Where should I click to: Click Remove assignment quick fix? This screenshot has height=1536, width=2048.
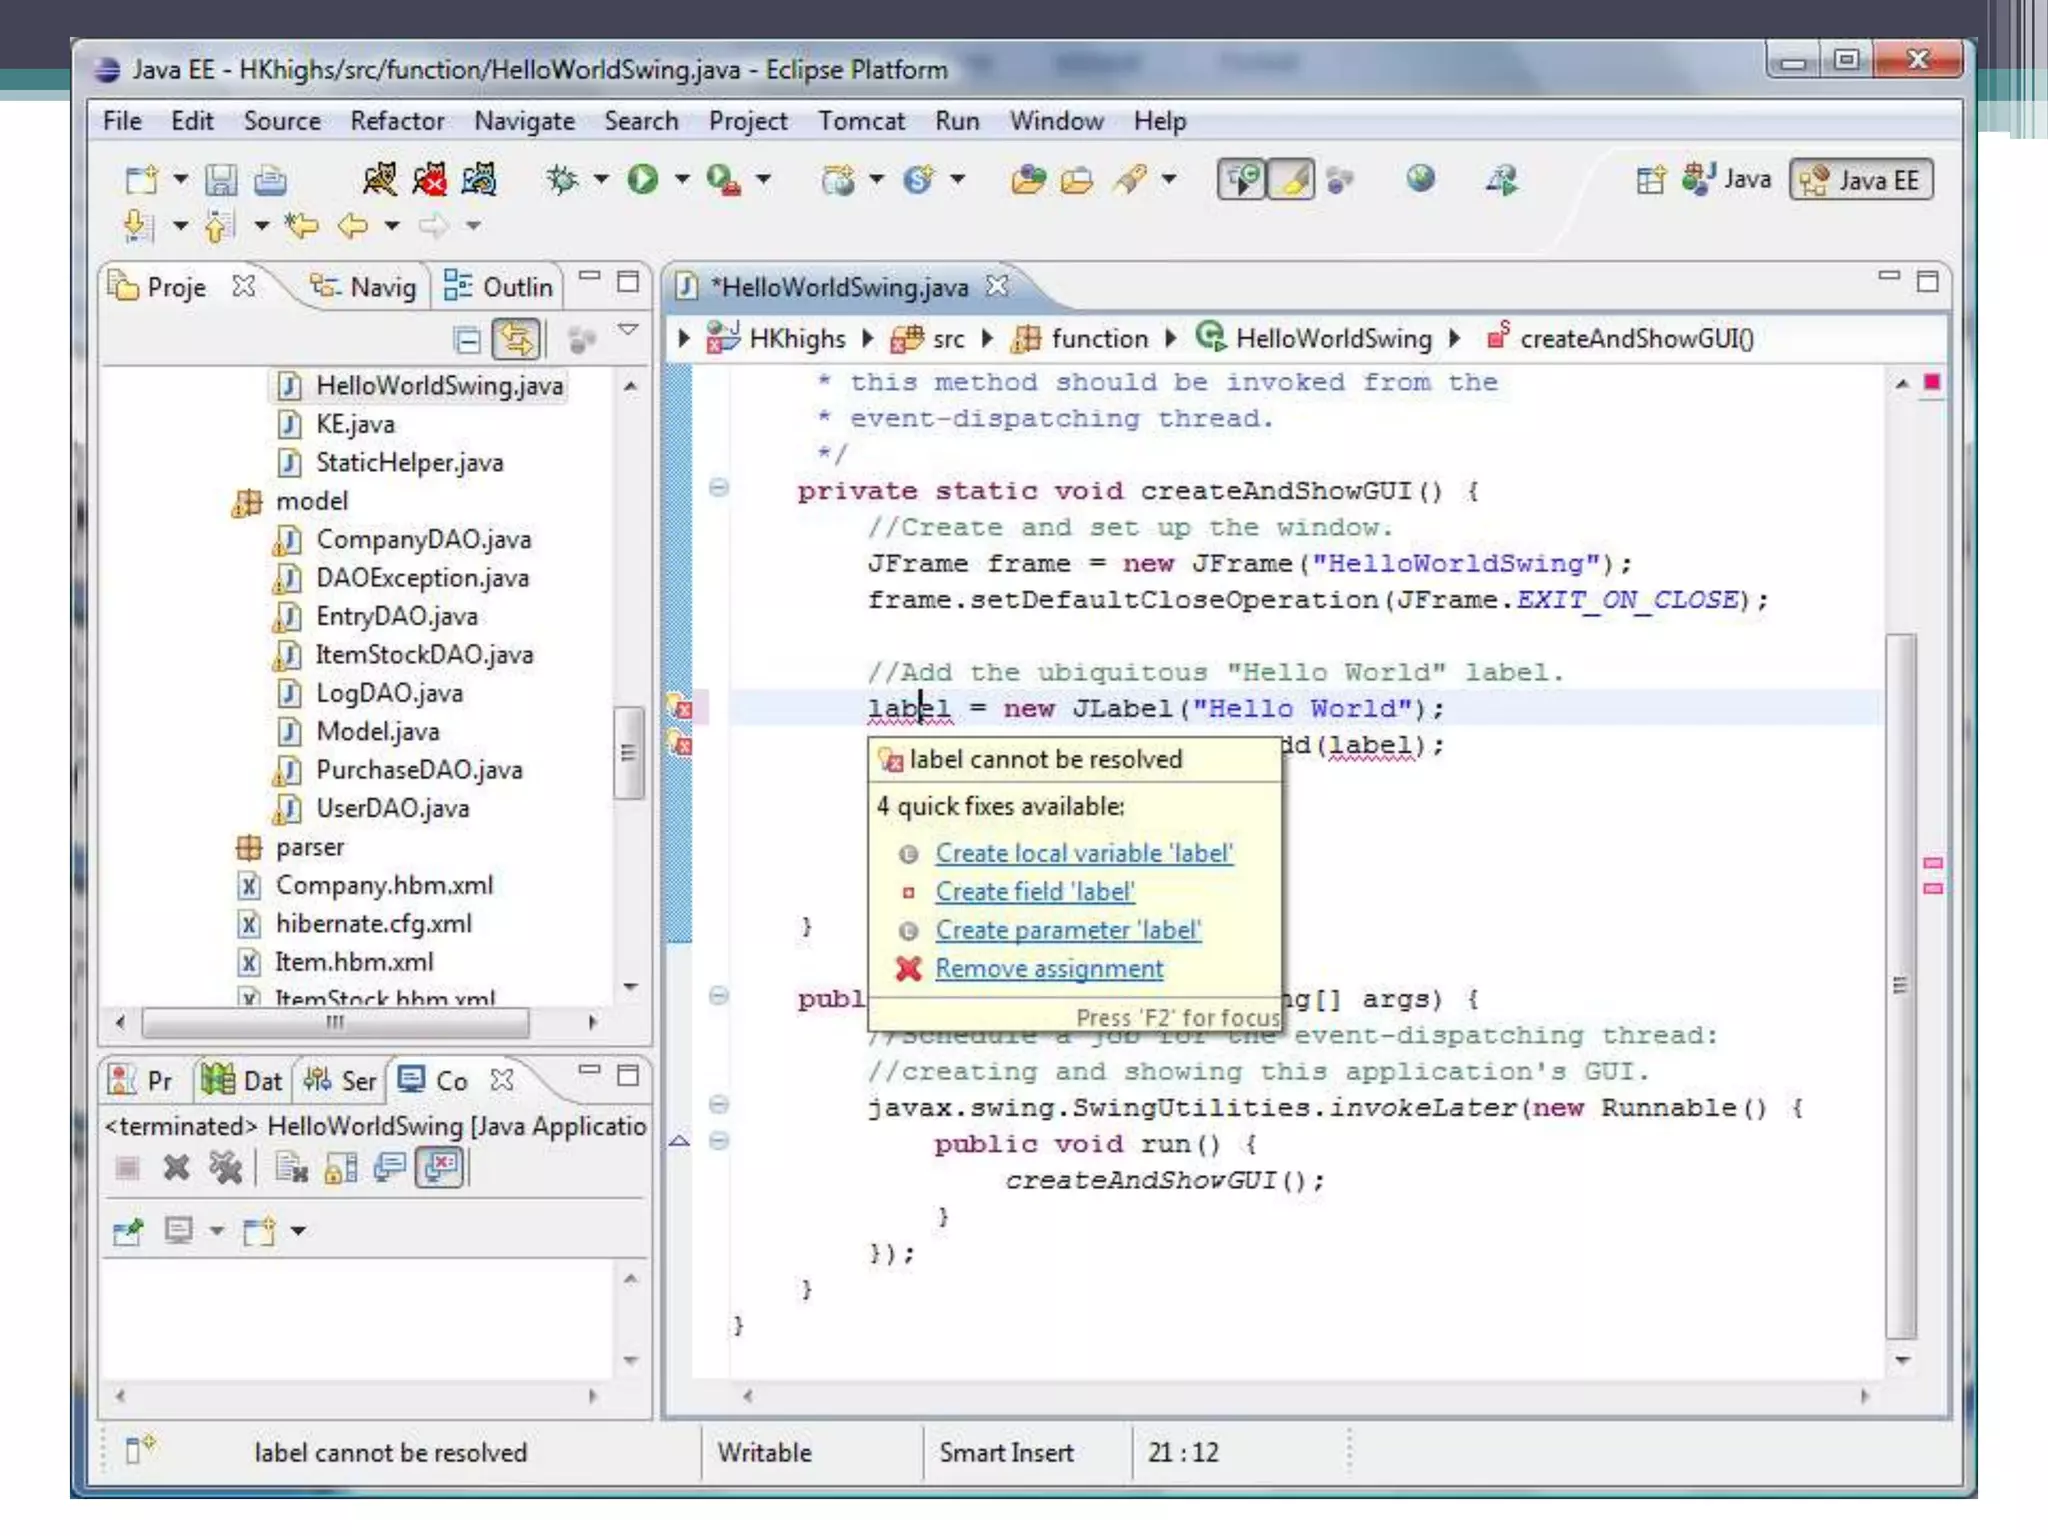point(1049,969)
